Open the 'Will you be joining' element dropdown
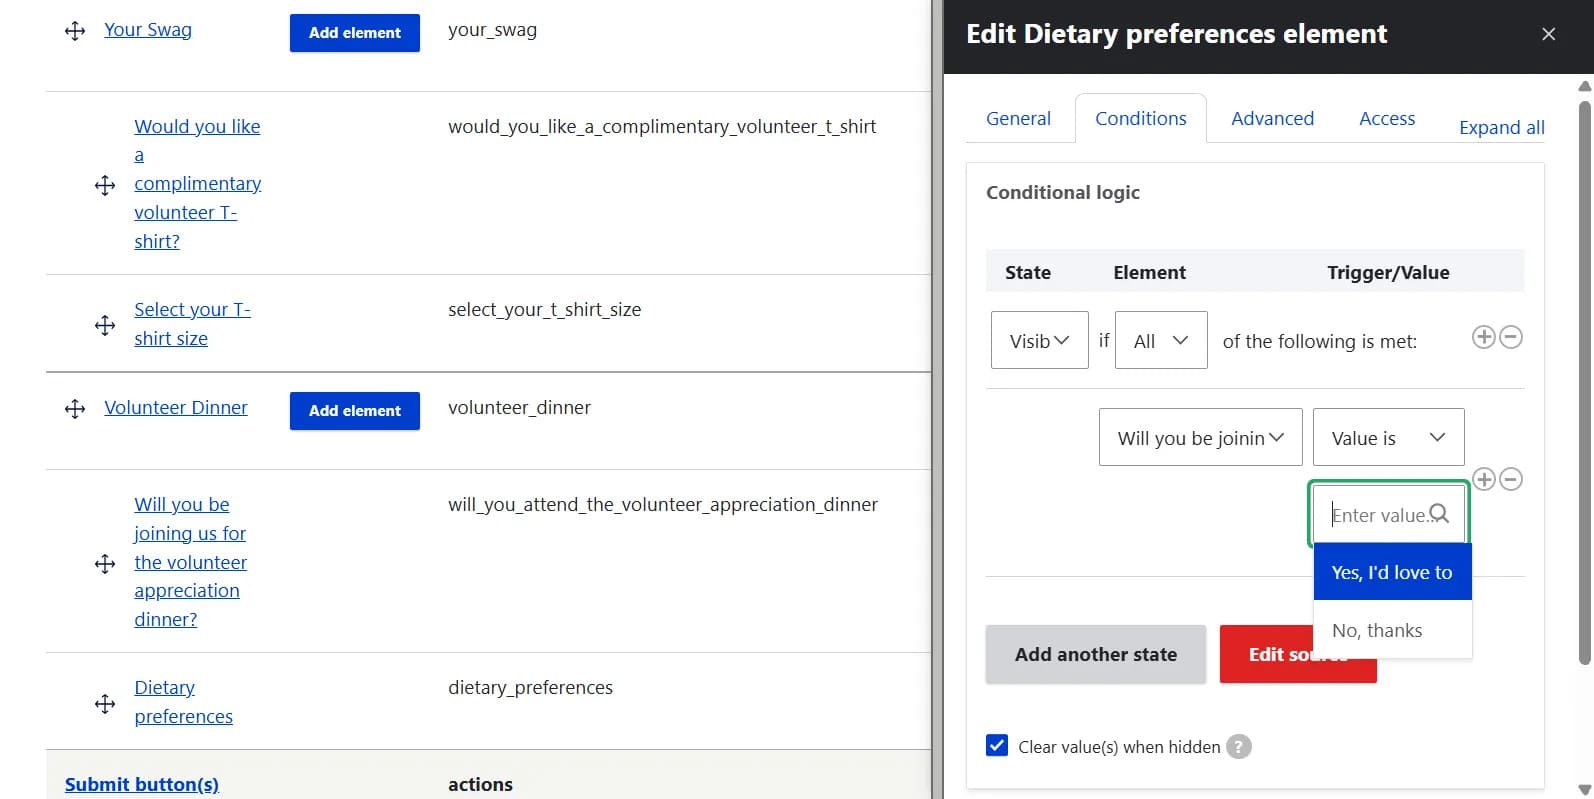Viewport: 1594px width, 799px height. coord(1200,437)
